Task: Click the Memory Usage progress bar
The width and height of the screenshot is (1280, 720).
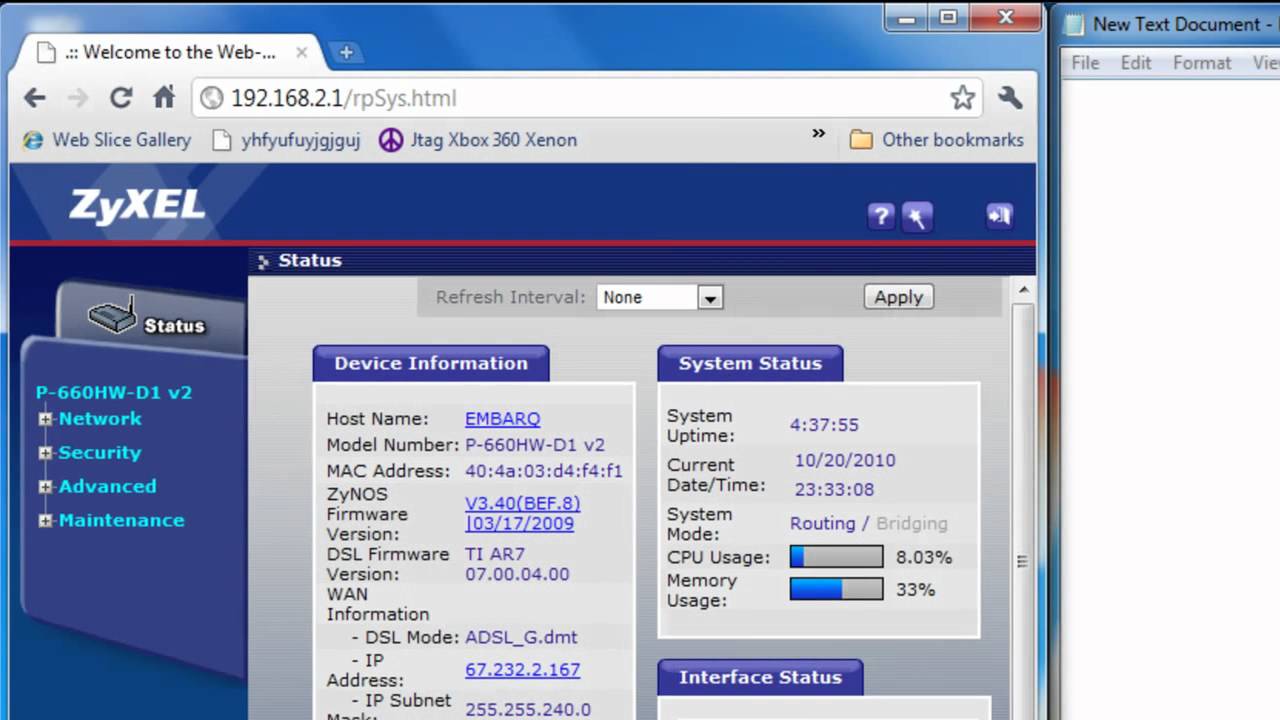Action: tap(836, 590)
